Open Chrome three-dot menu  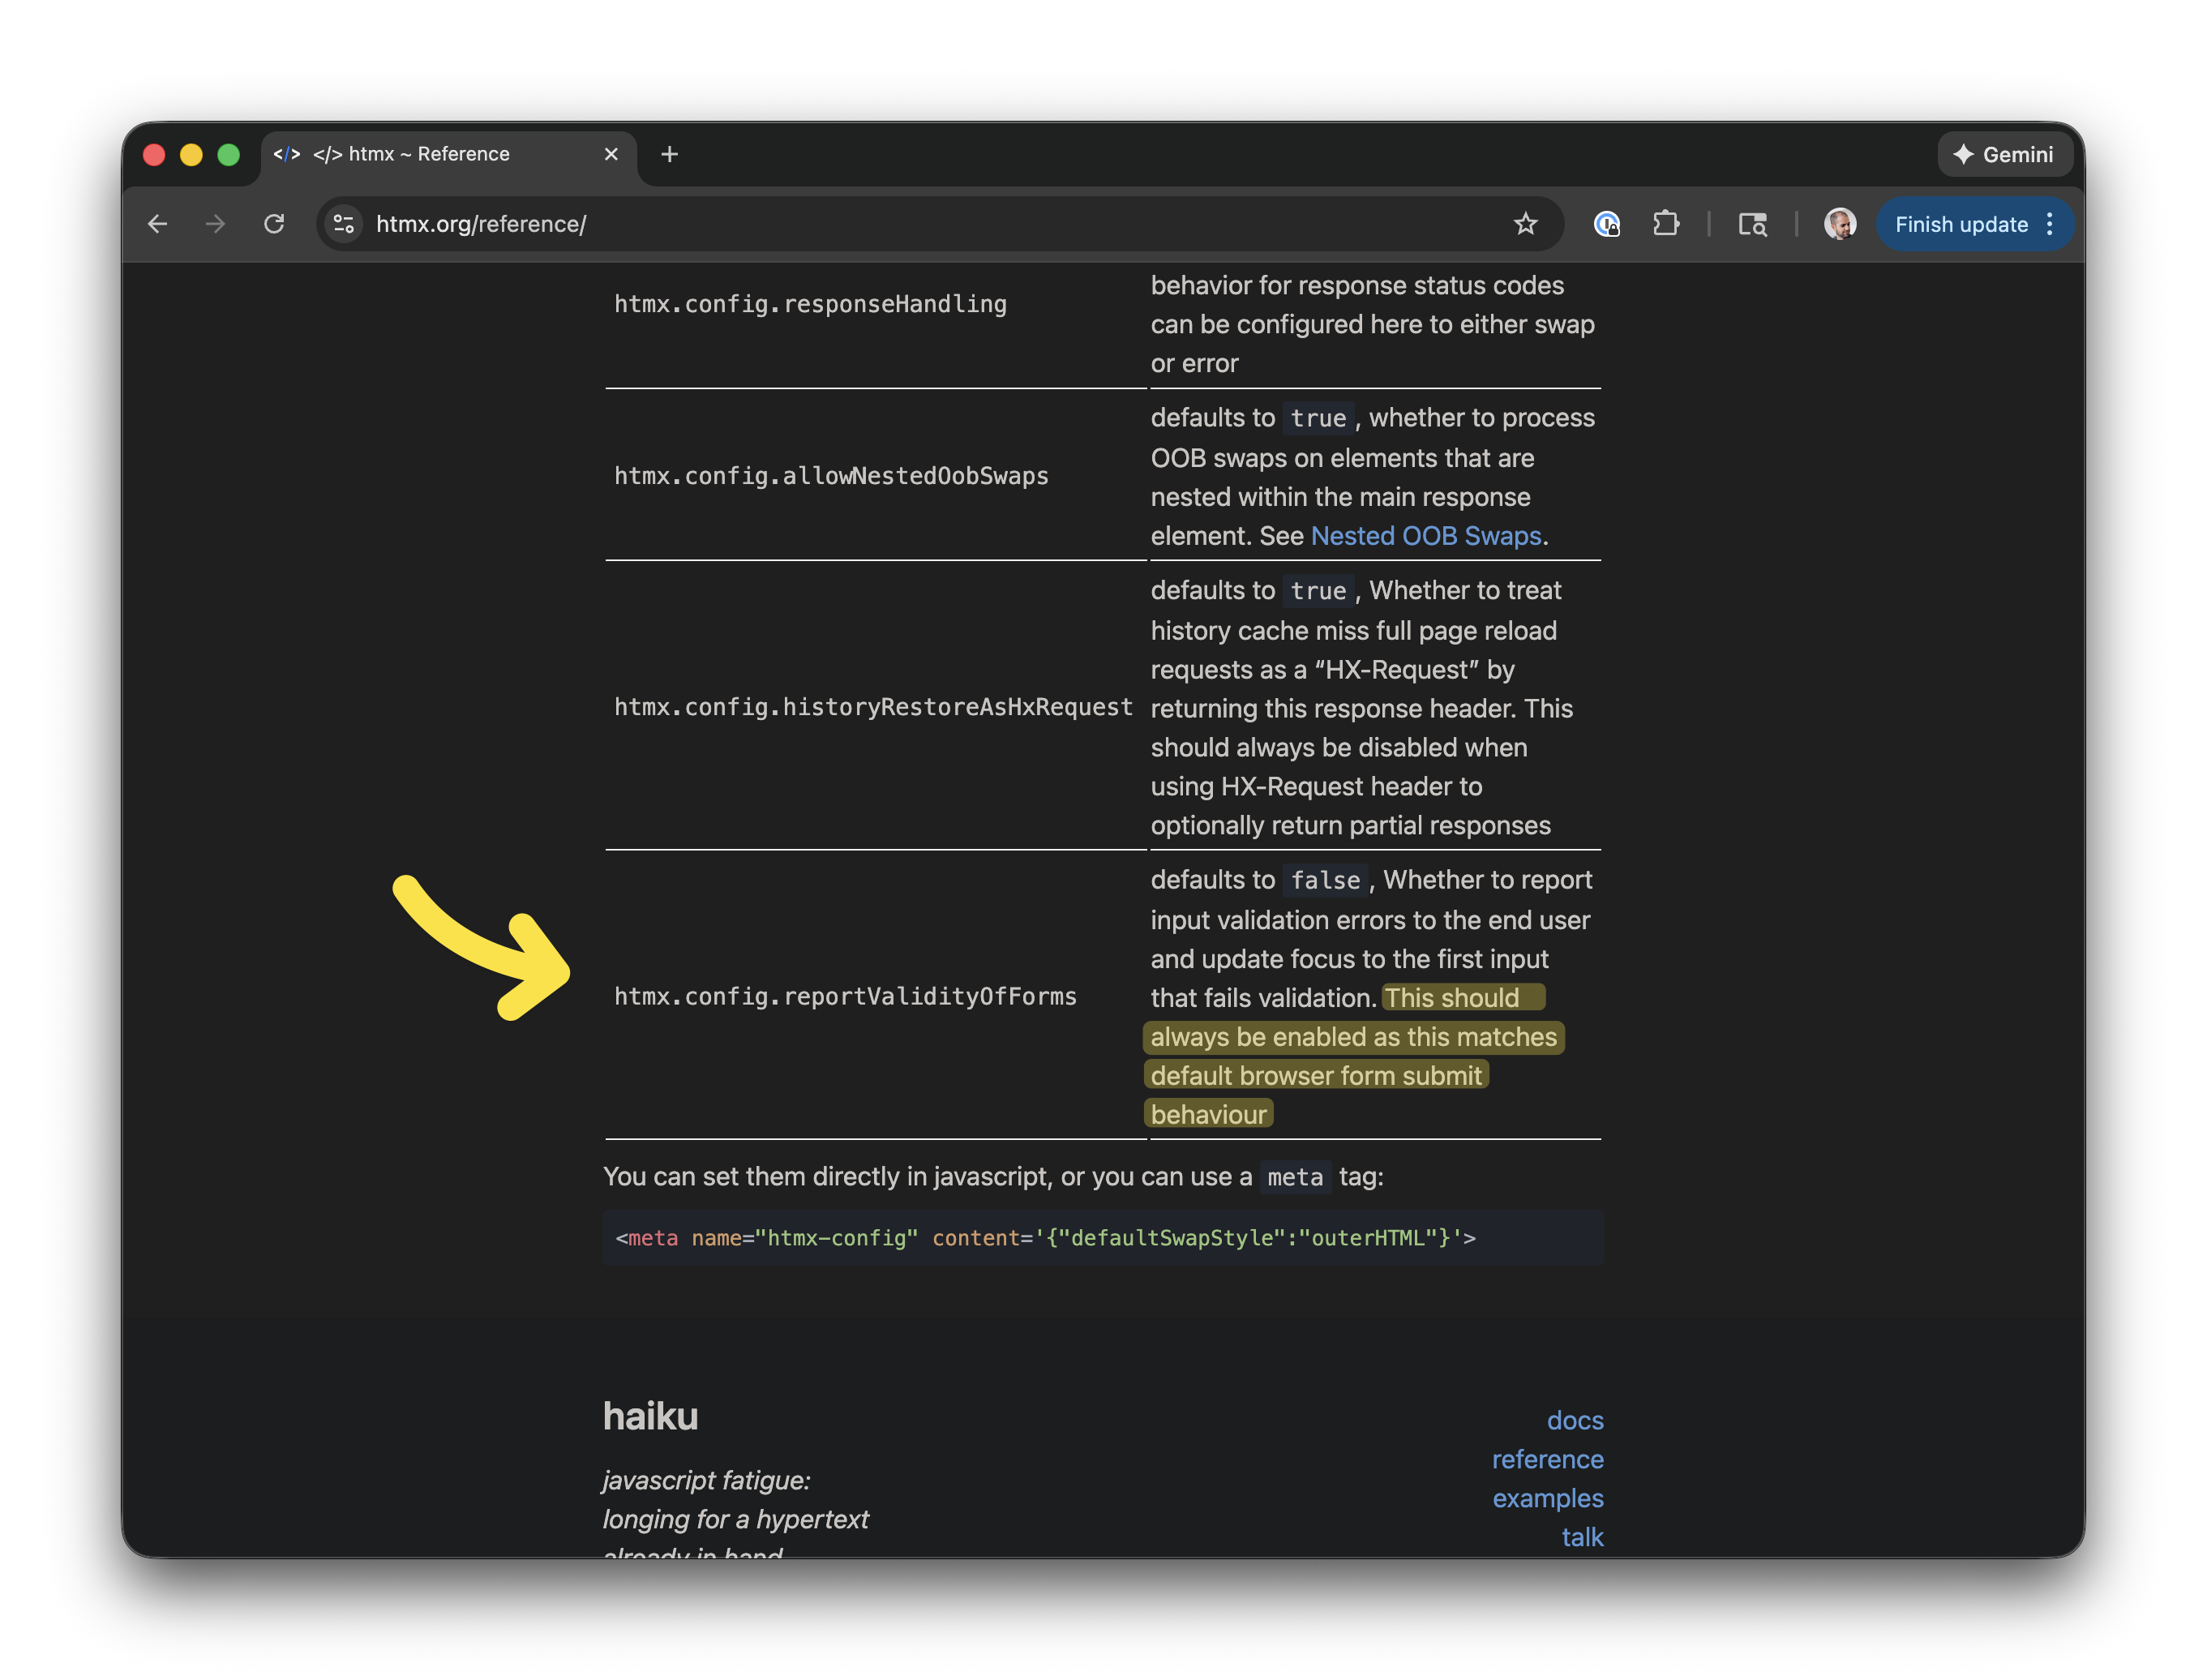click(x=2050, y=224)
